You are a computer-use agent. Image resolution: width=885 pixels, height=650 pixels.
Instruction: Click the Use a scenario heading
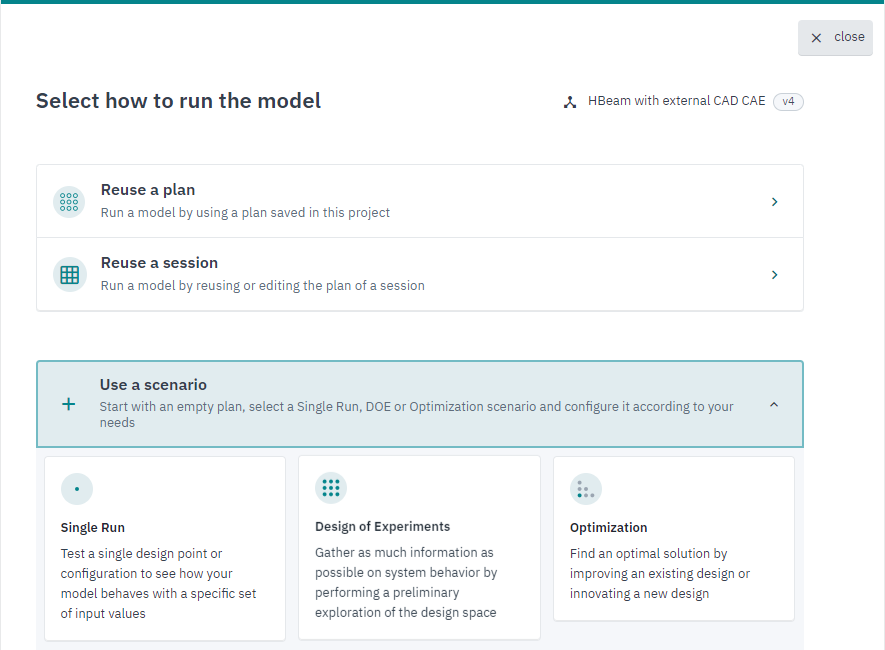pyautogui.click(x=153, y=385)
